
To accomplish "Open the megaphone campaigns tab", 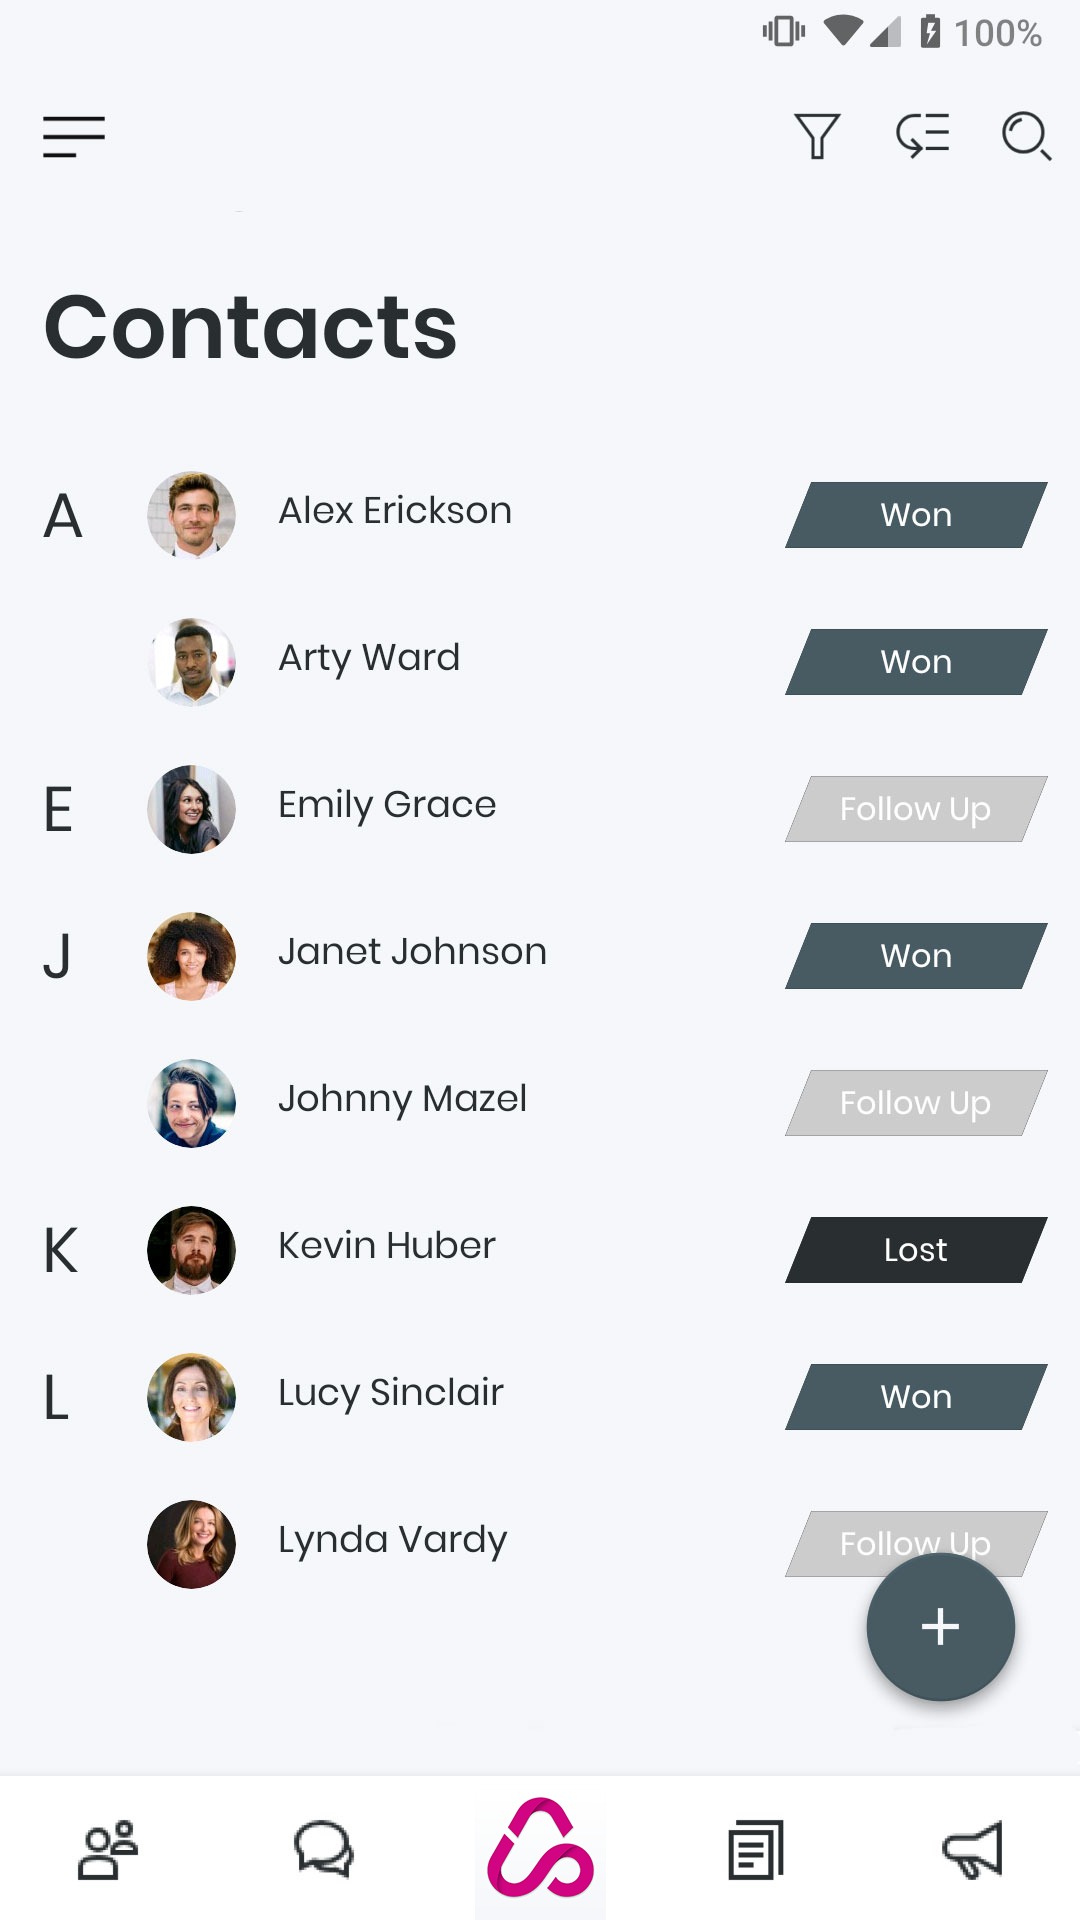I will click(972, 1850).
